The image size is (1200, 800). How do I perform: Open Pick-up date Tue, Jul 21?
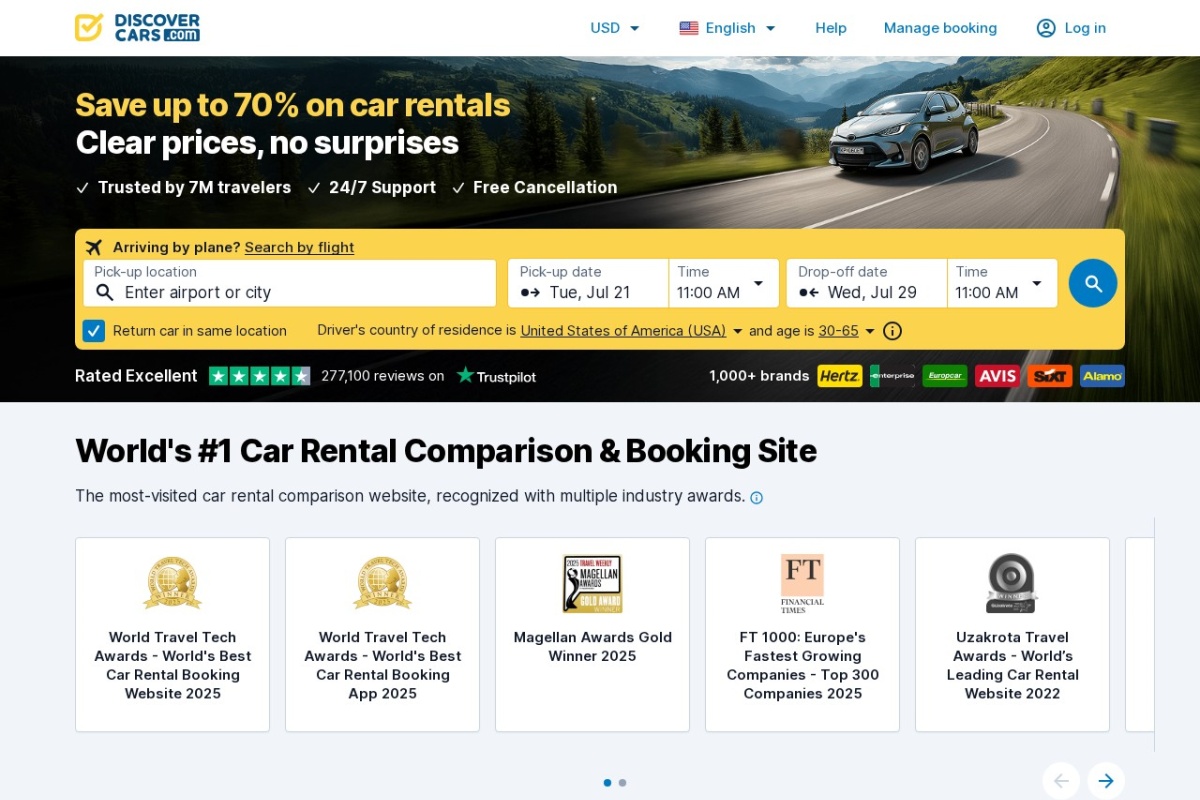[x=588, y=283]
